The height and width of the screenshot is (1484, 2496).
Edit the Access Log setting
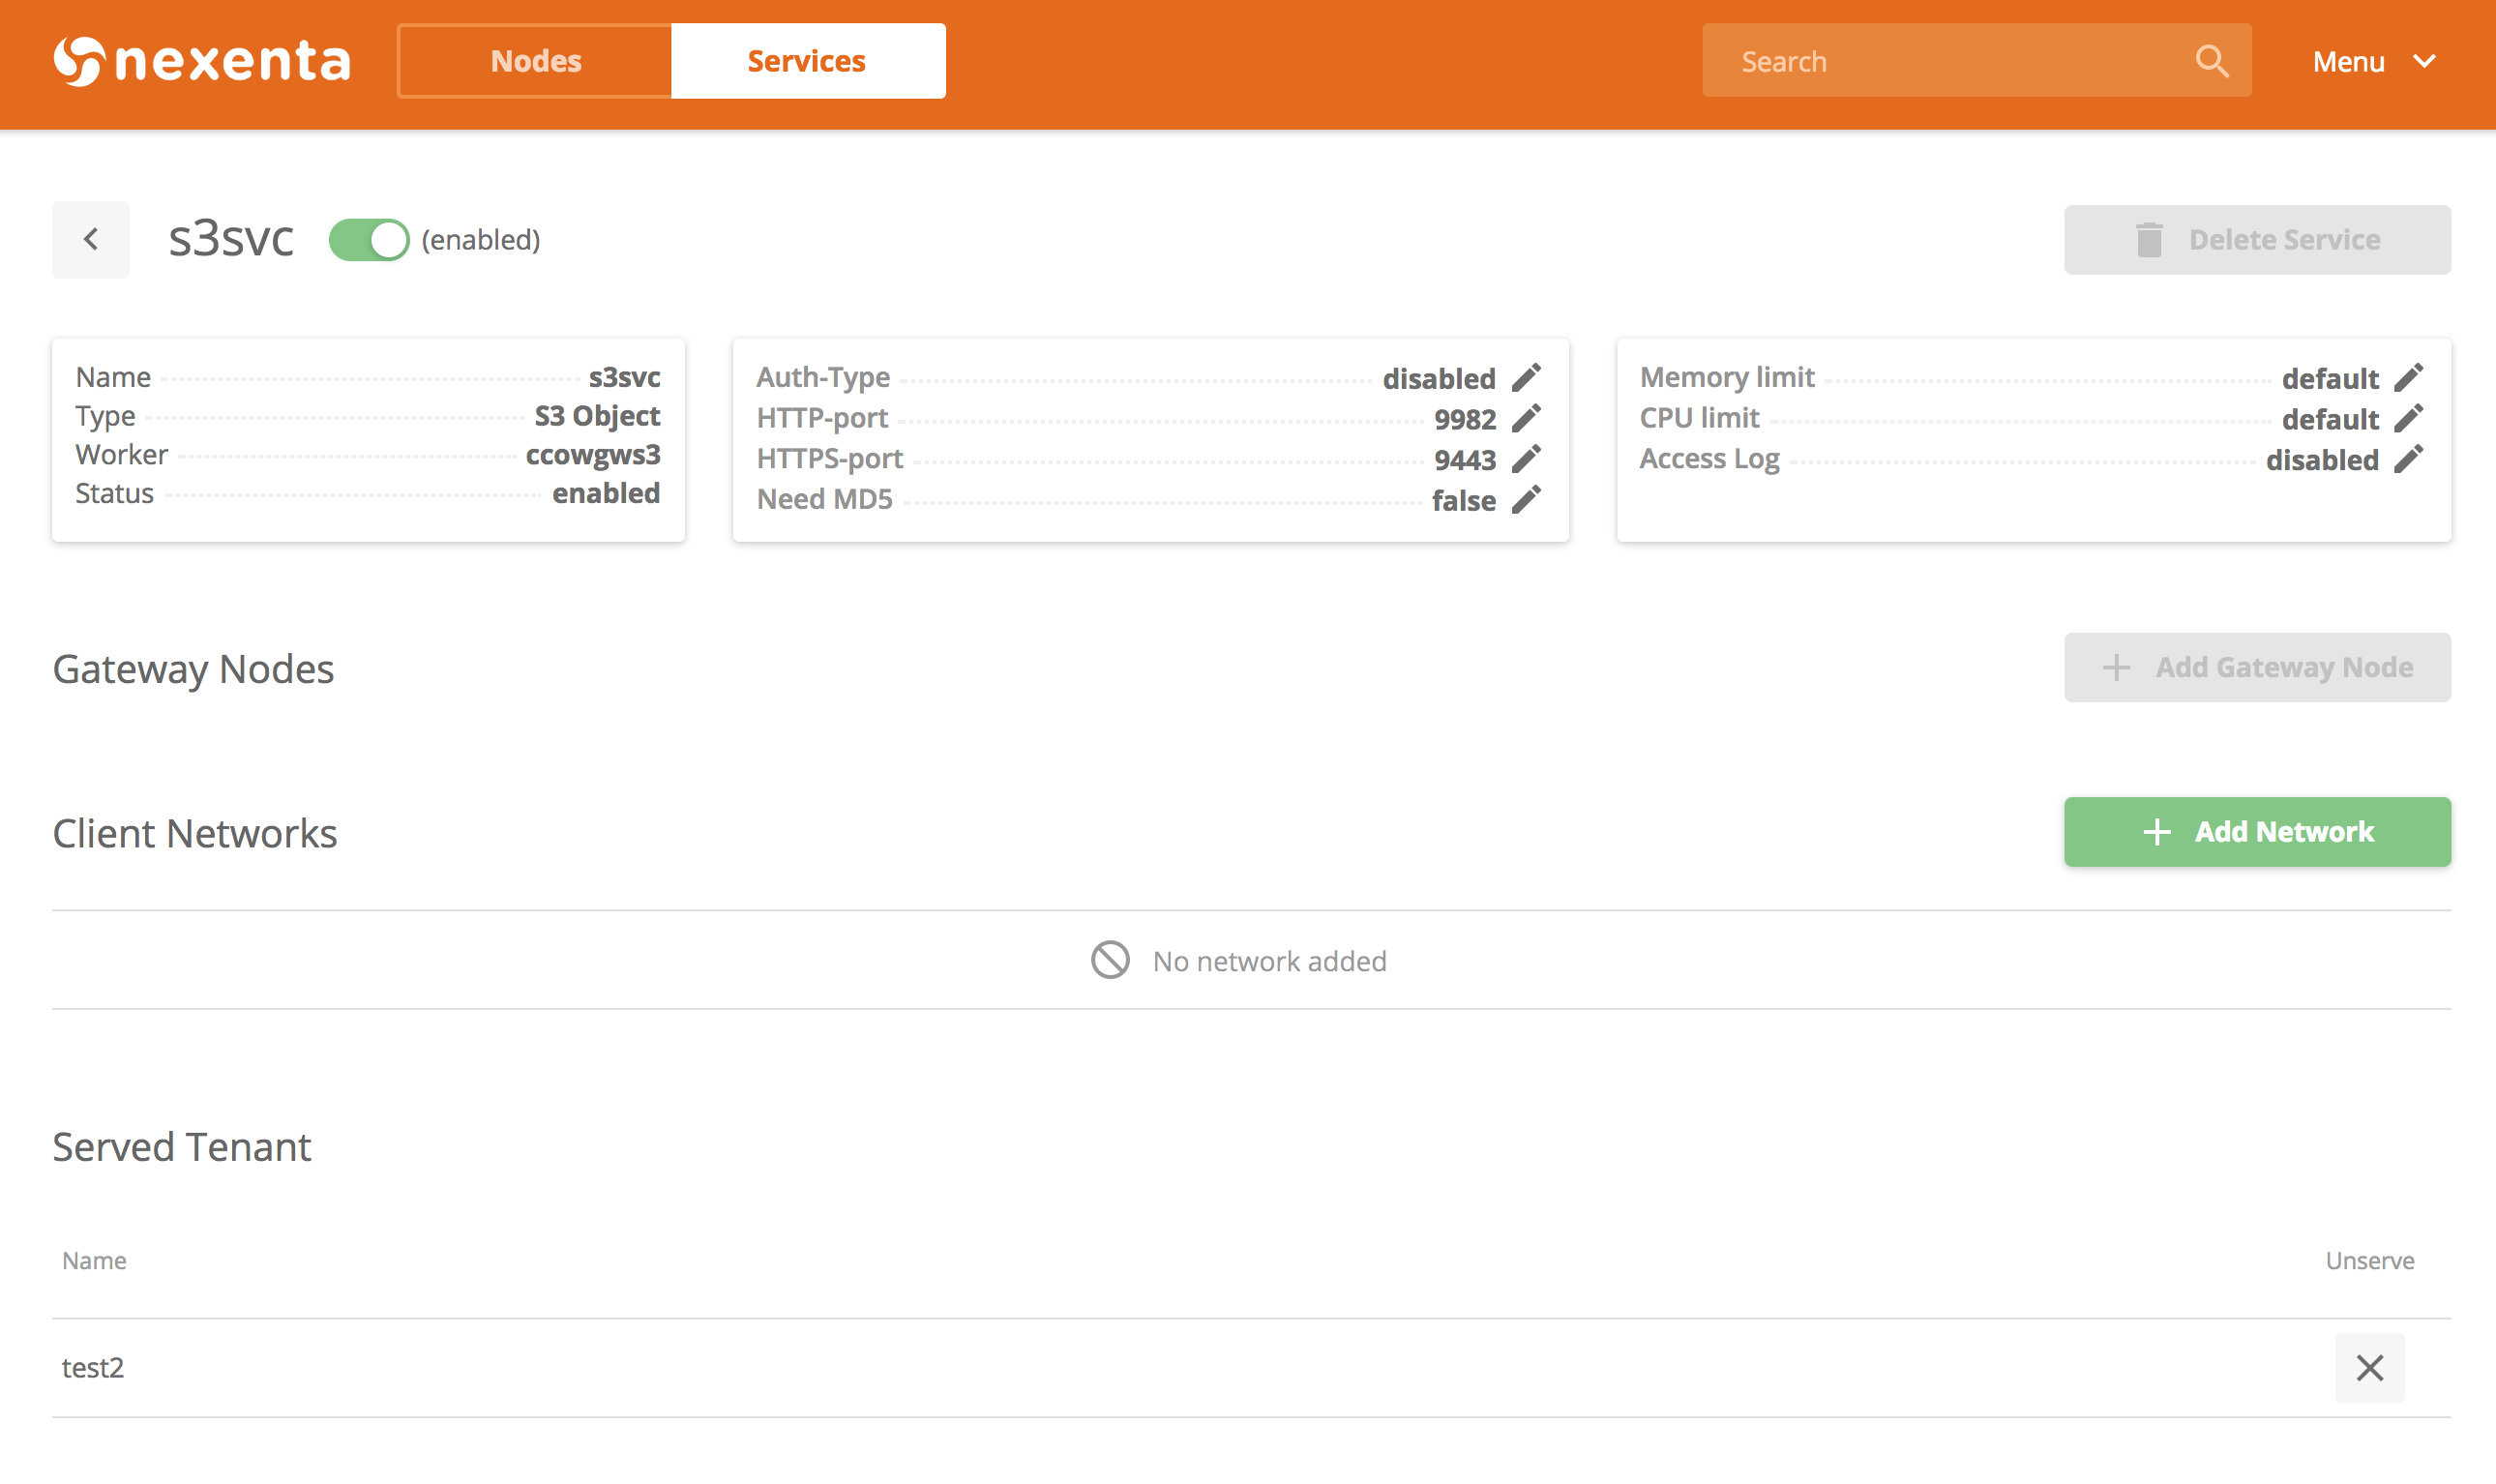[2408, 459]
